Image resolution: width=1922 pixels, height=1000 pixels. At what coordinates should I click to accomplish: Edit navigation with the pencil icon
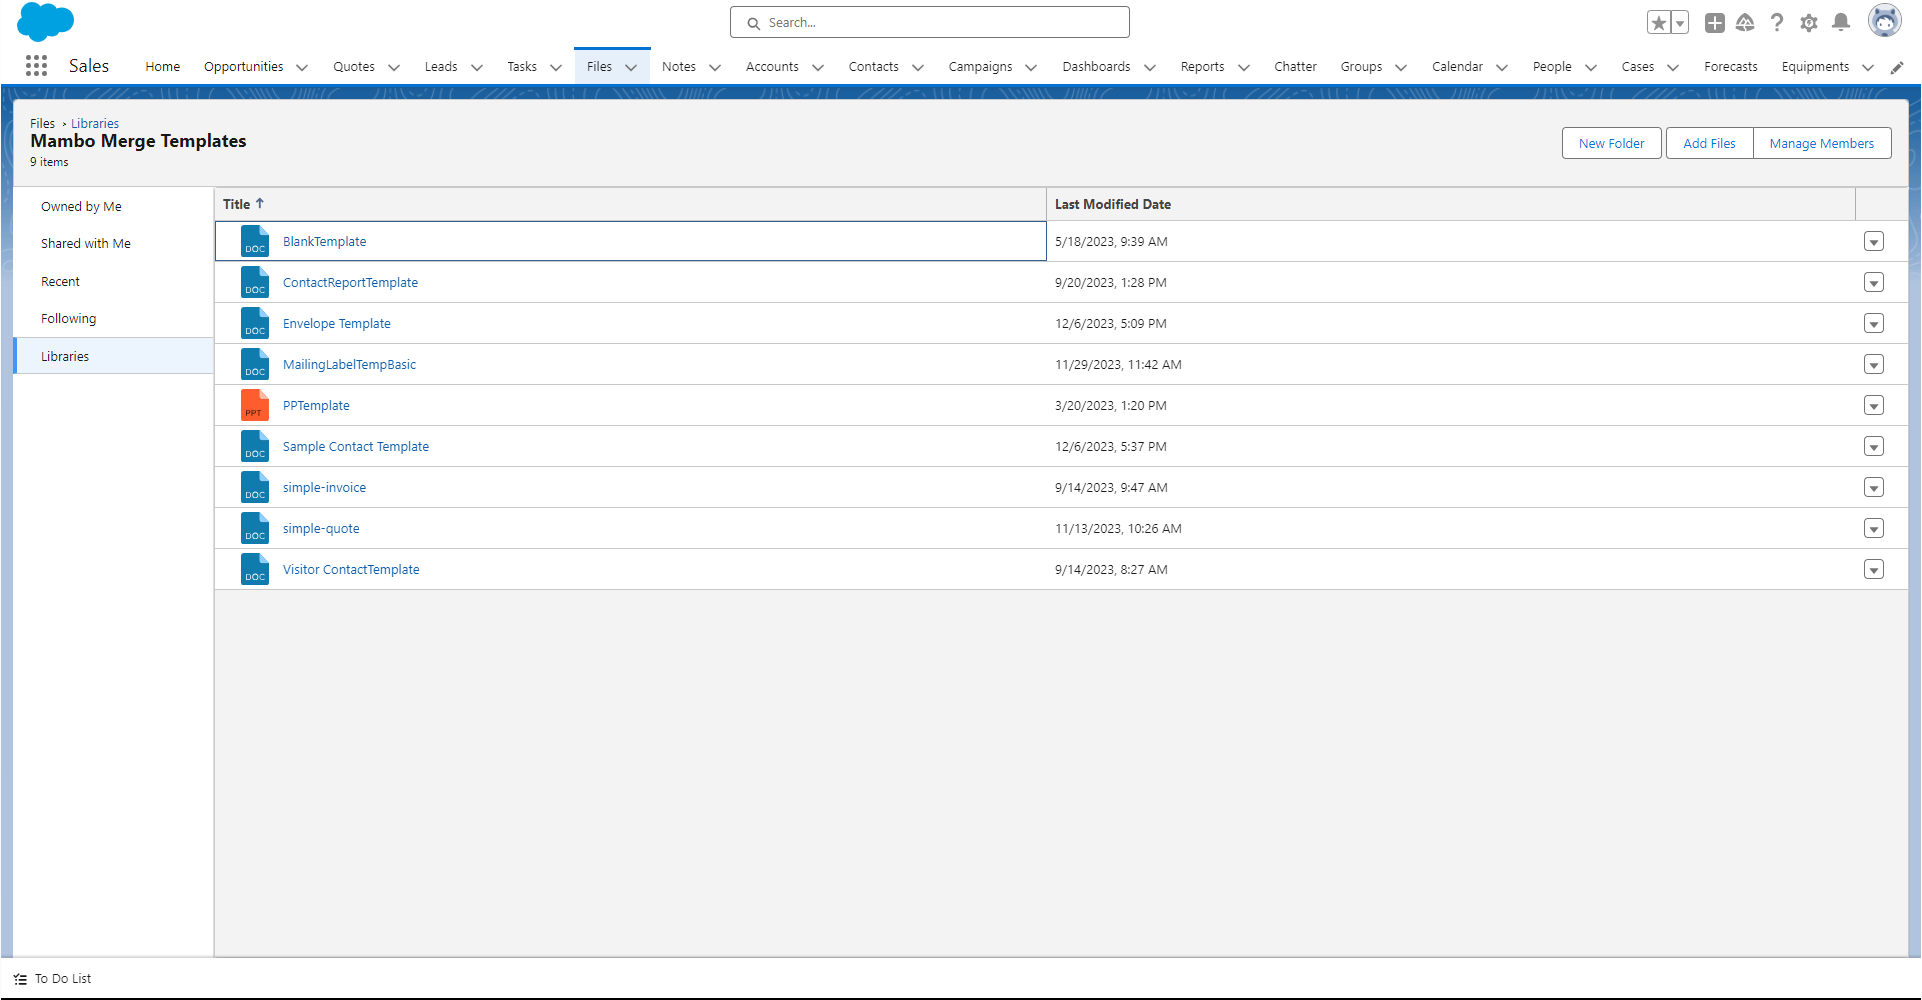[1898, 67]
